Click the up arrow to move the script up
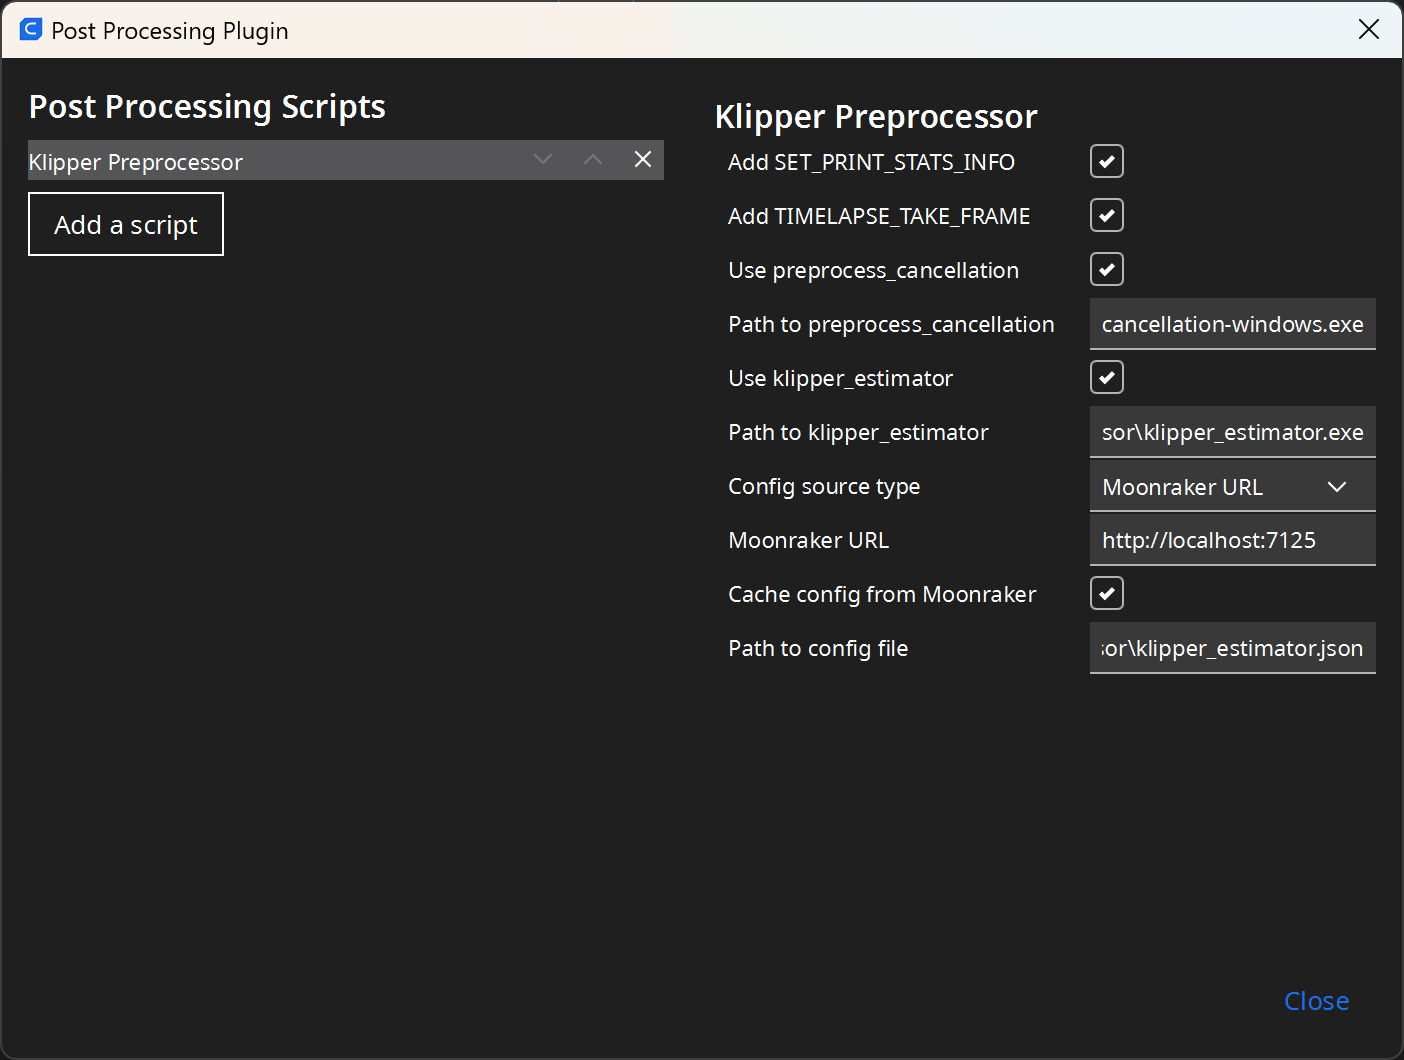 (593, 159)
